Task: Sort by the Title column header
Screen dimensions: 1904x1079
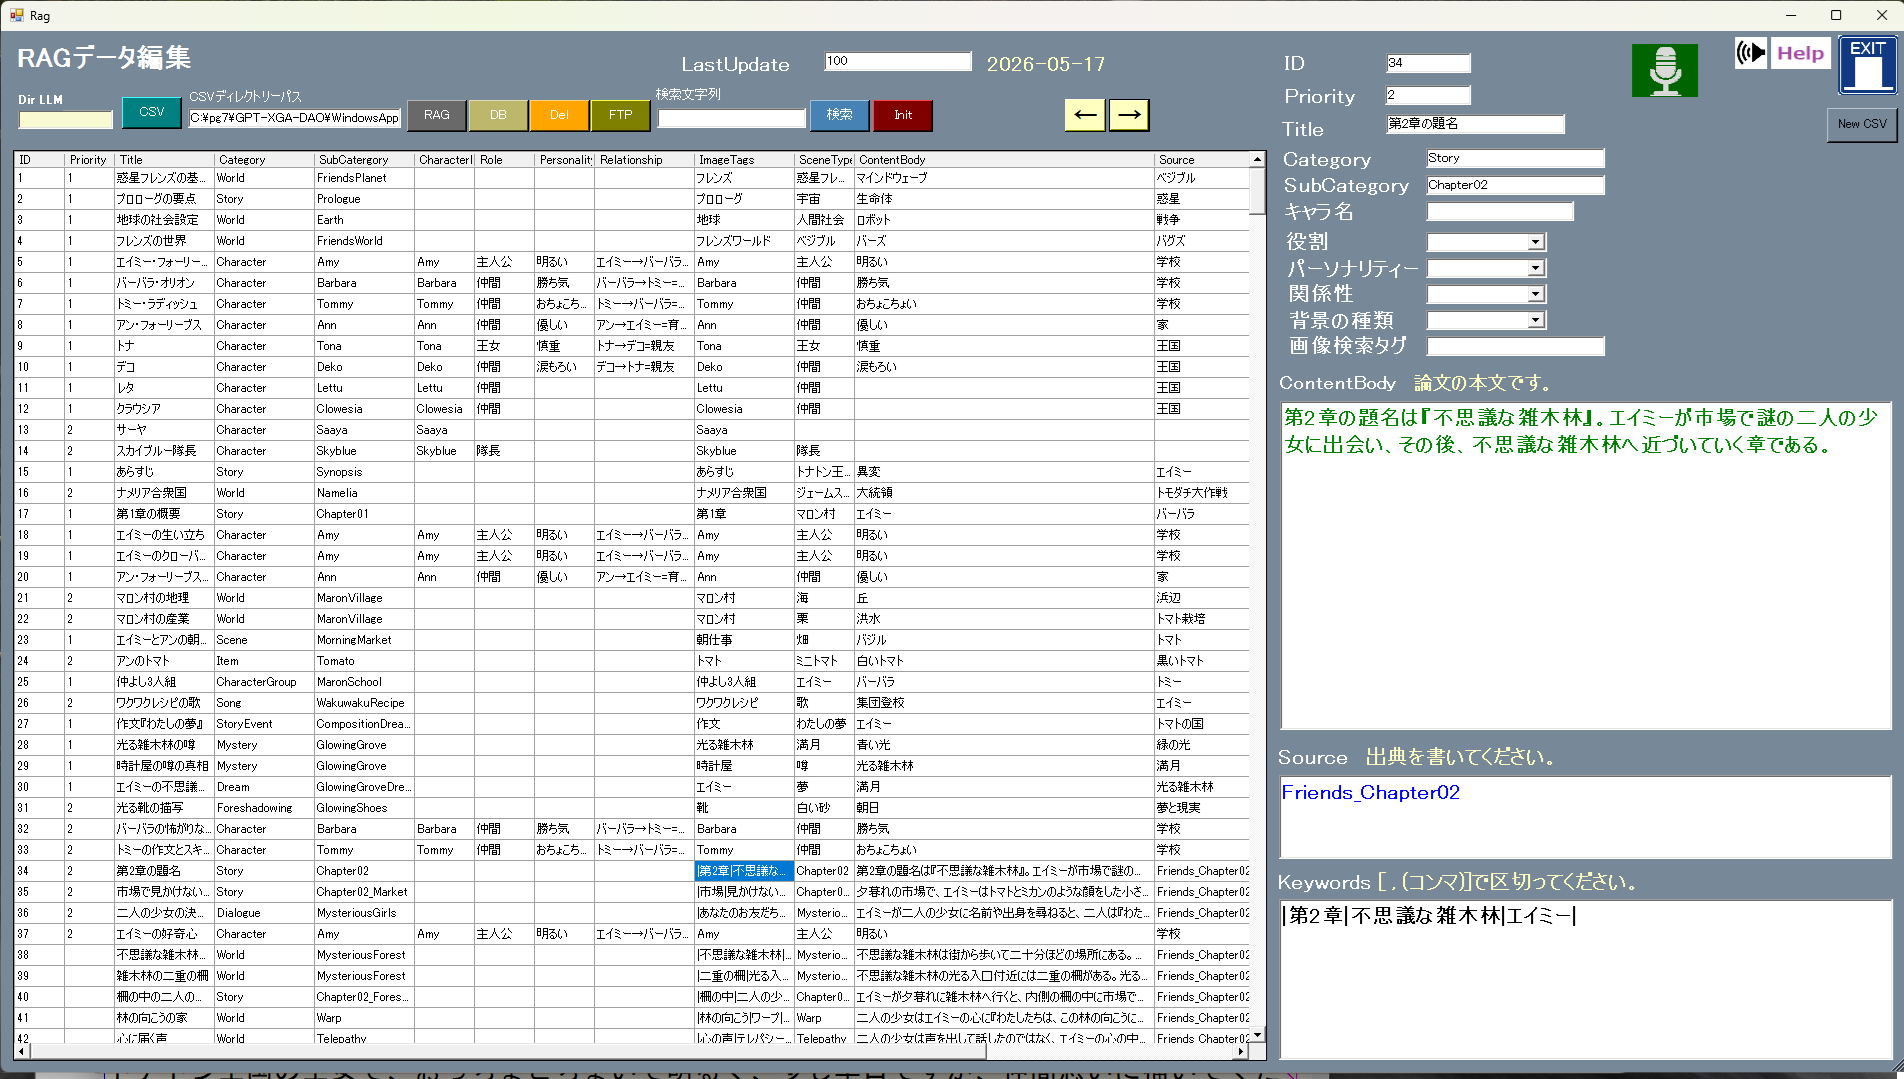Action: 164,160
